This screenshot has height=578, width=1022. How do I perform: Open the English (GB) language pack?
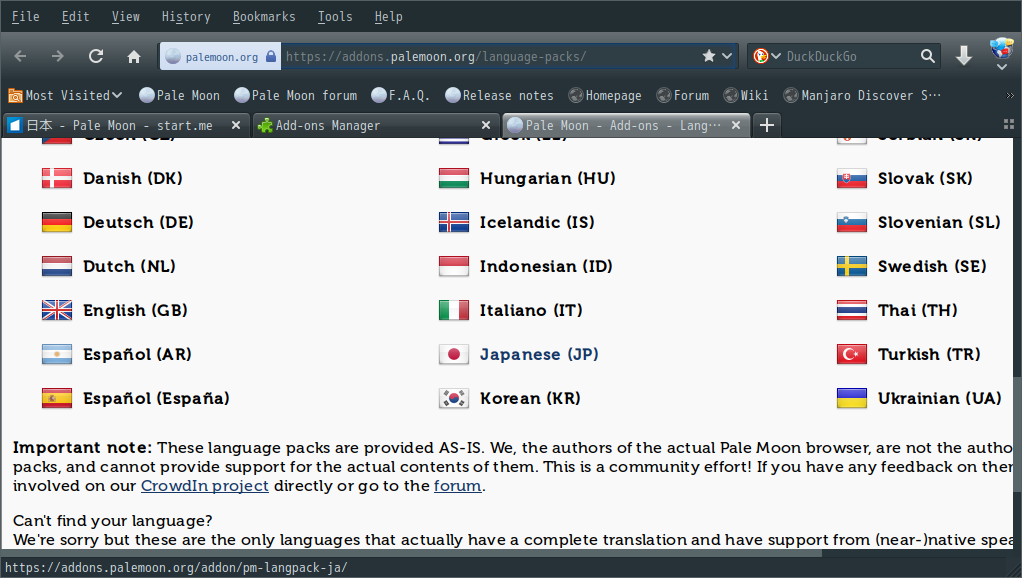tap(135, 310)
